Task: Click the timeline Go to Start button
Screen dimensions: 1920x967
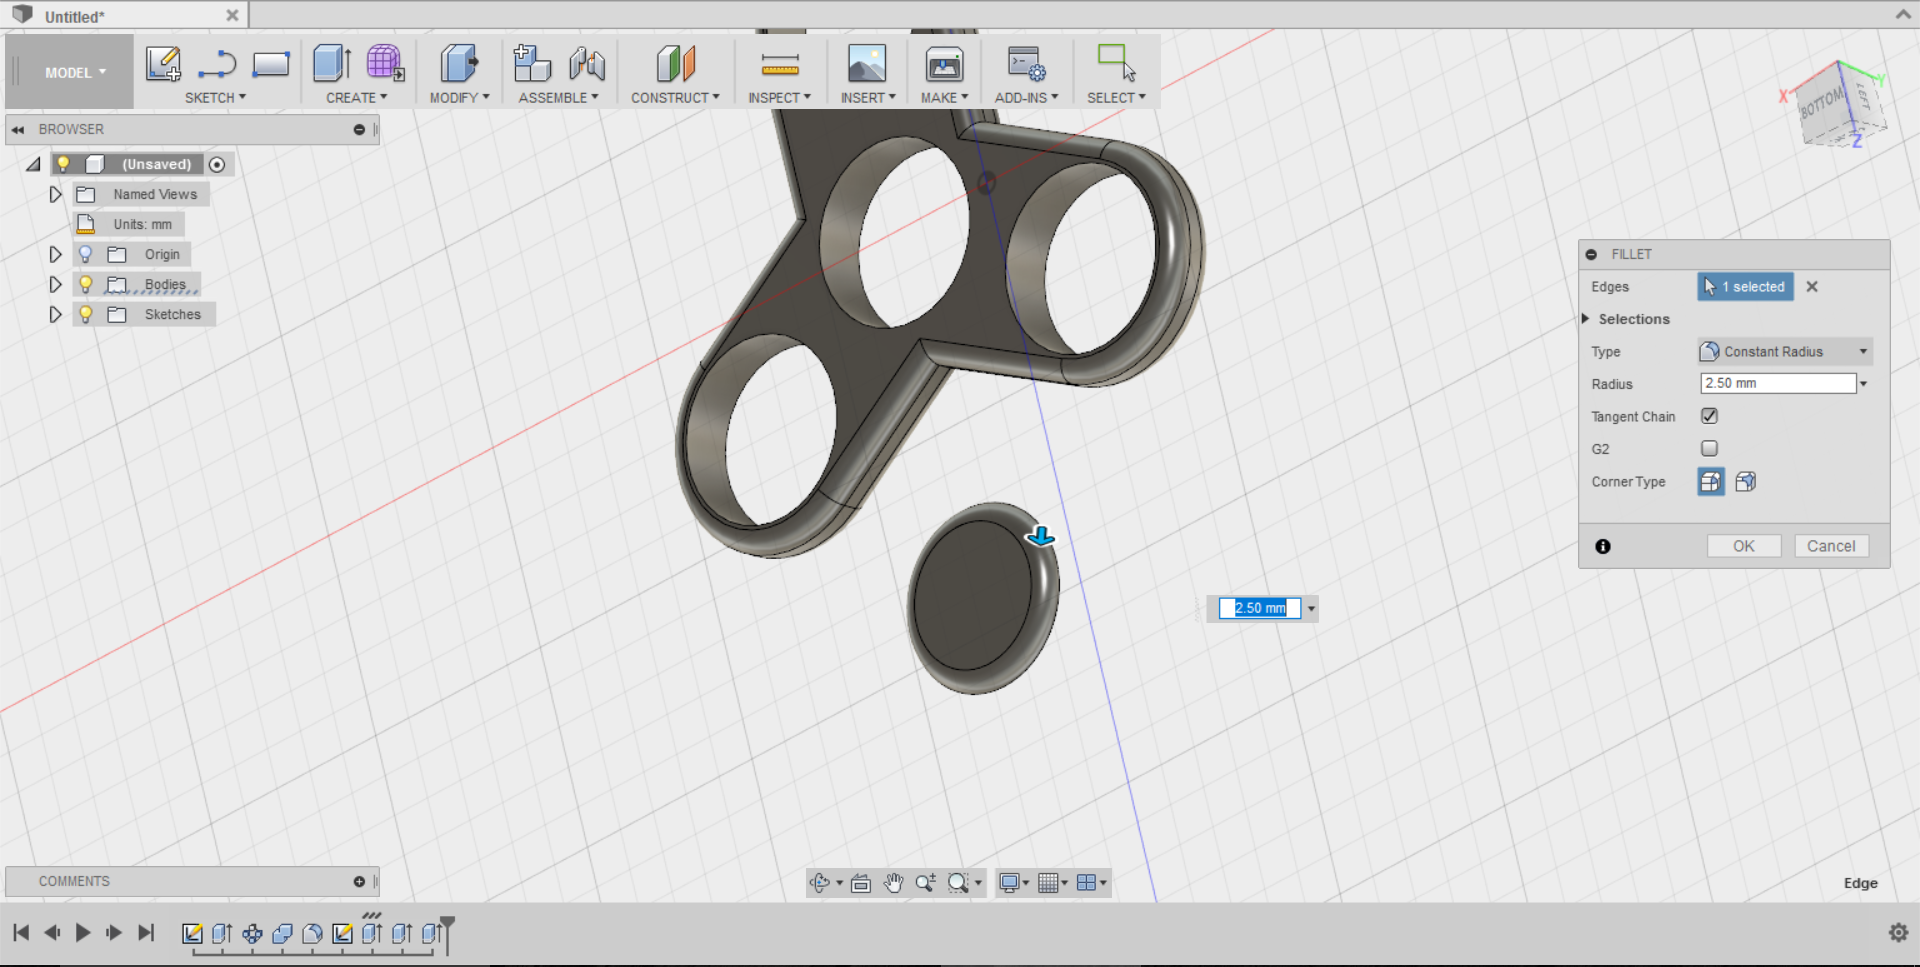Action: [x=21, y=933]
